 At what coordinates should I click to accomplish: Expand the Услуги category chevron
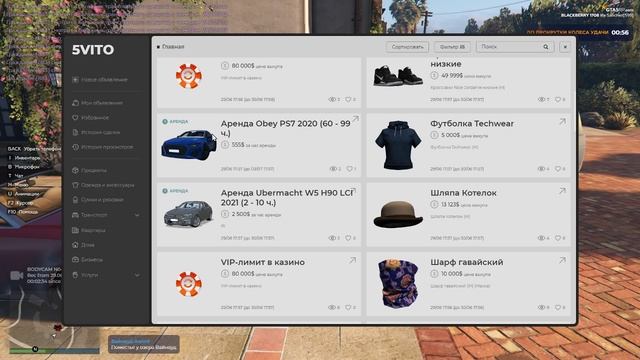pyautogui.click(x=137, y=275)
